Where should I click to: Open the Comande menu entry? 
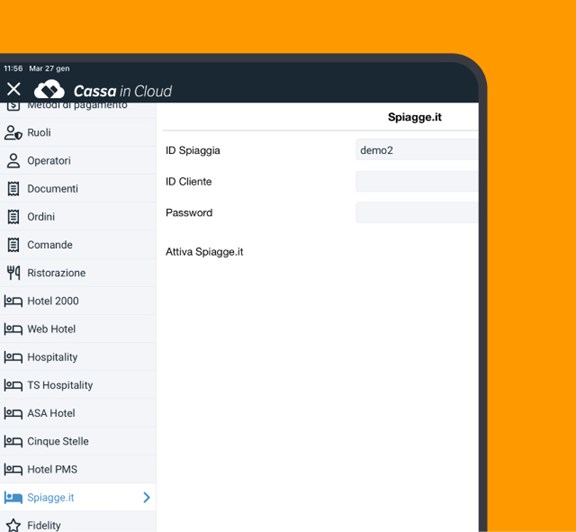(x=78, y=245)
